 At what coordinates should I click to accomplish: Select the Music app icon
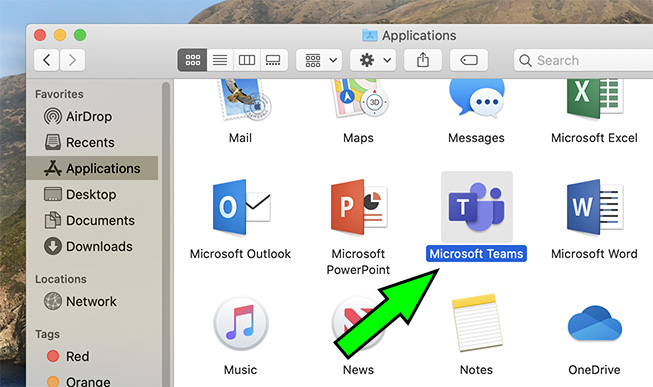pos(241,323)
